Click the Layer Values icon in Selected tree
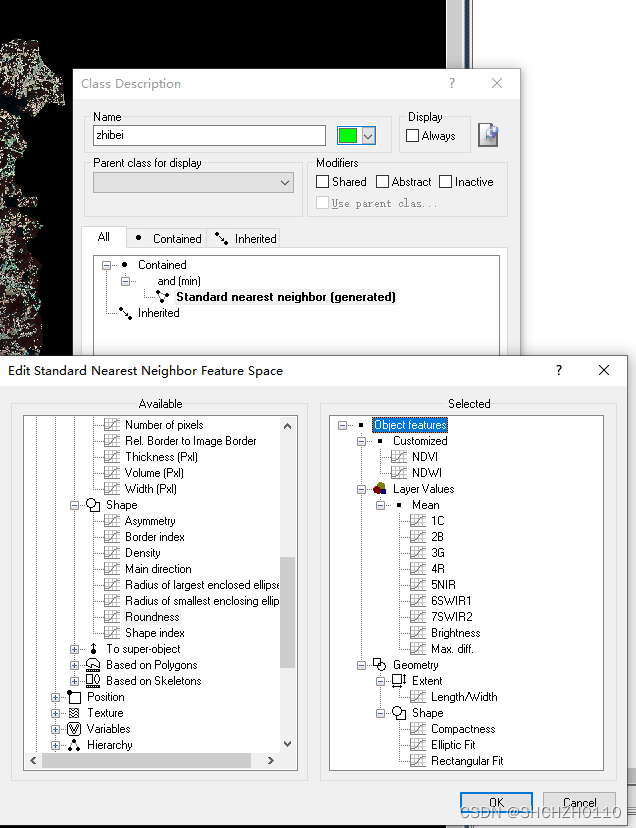 [x=379, y=489]
